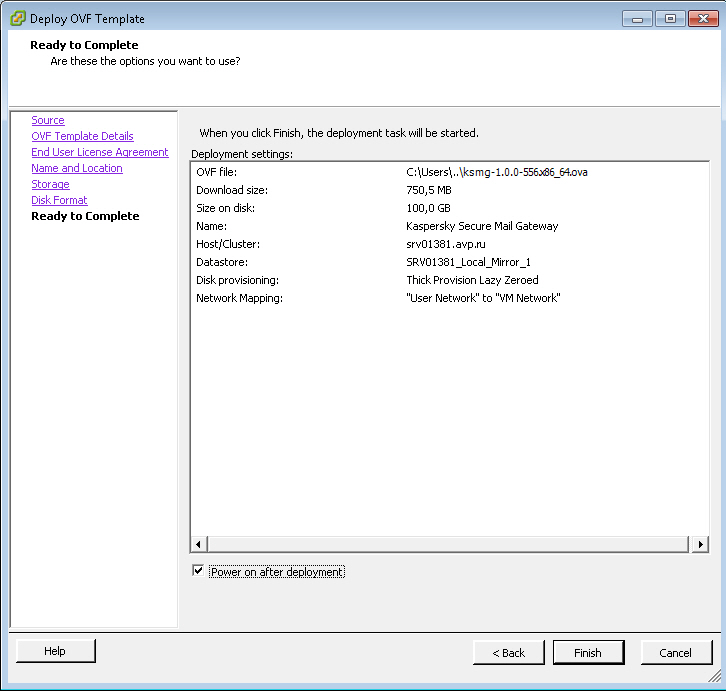Minimize the Deploy OVF Template window
This screenshot has width=726, height=691.
[x=638, y=18]
